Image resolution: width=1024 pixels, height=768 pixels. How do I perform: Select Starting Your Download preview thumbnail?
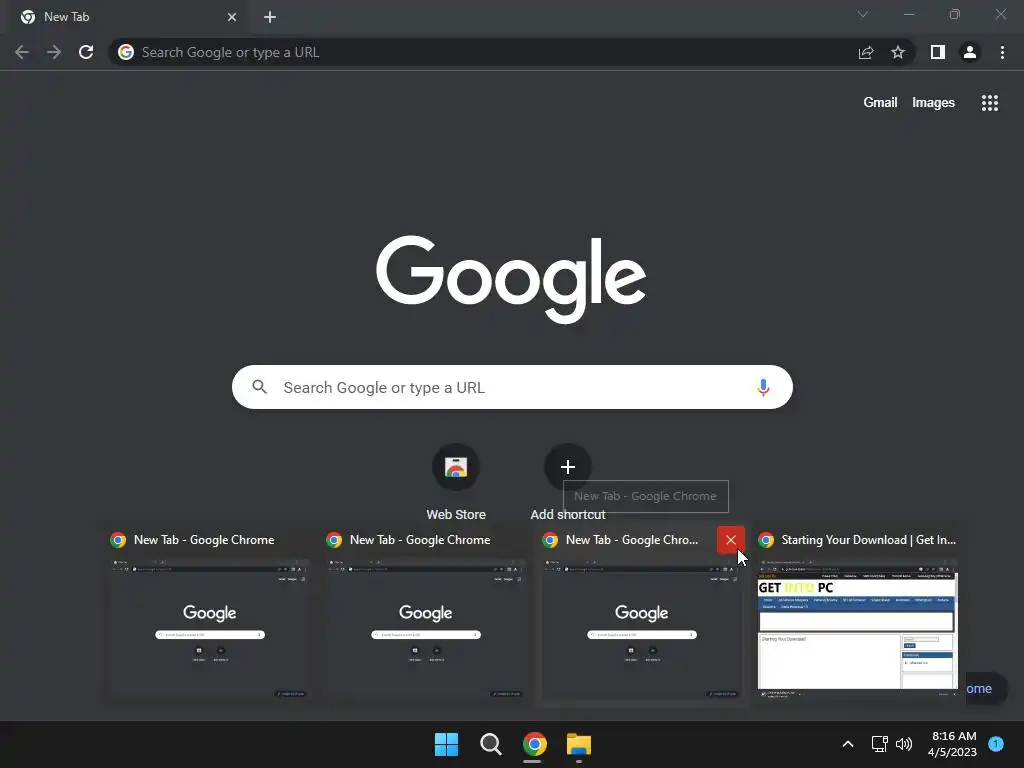click(857, 628)
